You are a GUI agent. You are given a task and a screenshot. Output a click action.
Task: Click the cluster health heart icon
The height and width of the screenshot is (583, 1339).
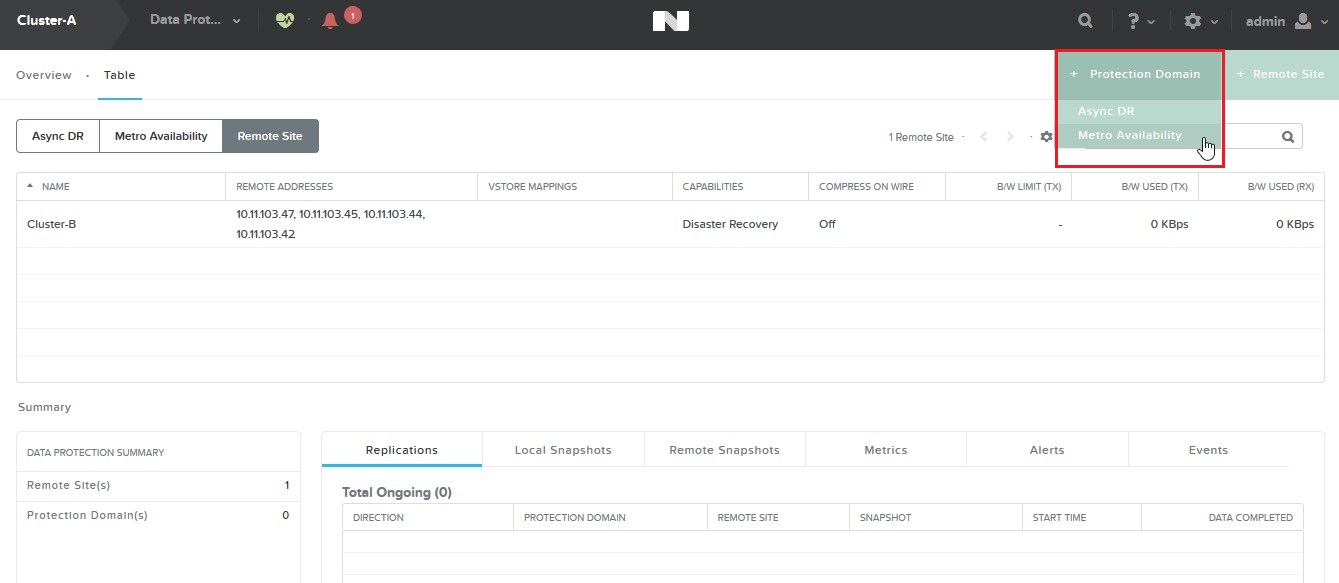pyautogui.click(x=285, y=20)
